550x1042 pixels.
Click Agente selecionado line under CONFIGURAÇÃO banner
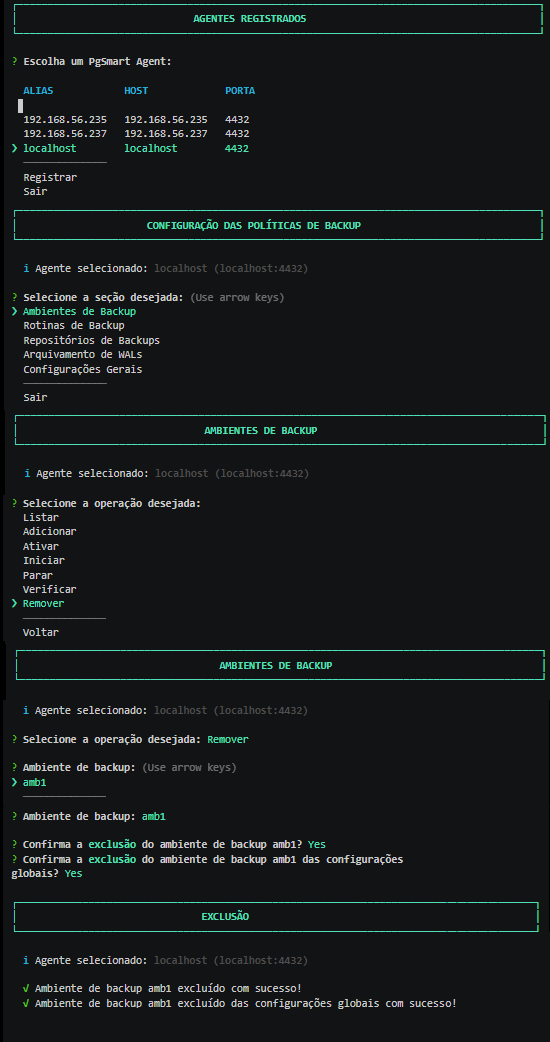[x=165, y=268]
